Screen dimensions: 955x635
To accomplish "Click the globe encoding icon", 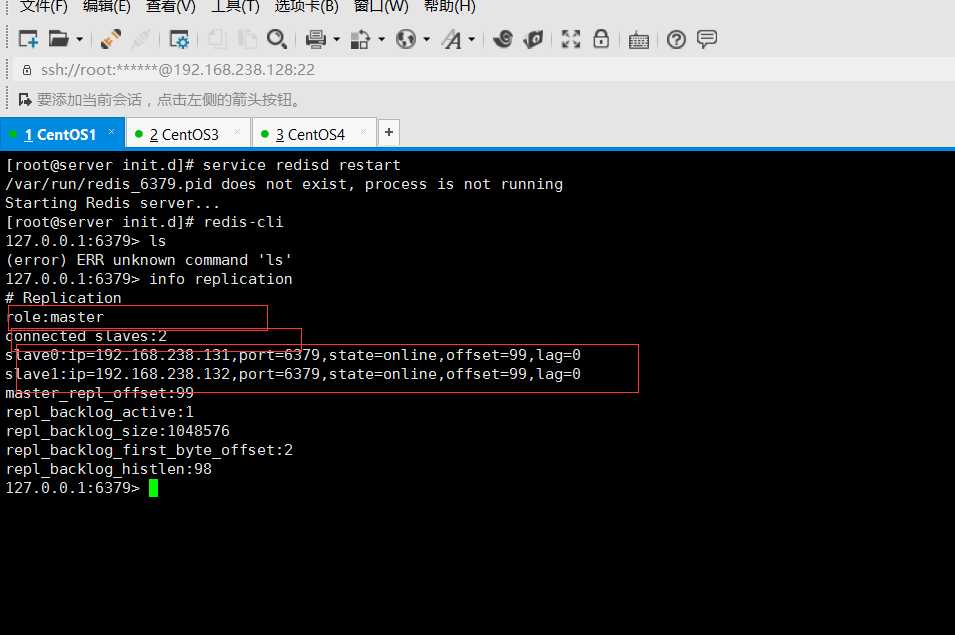I will click(x=406, y=40).
